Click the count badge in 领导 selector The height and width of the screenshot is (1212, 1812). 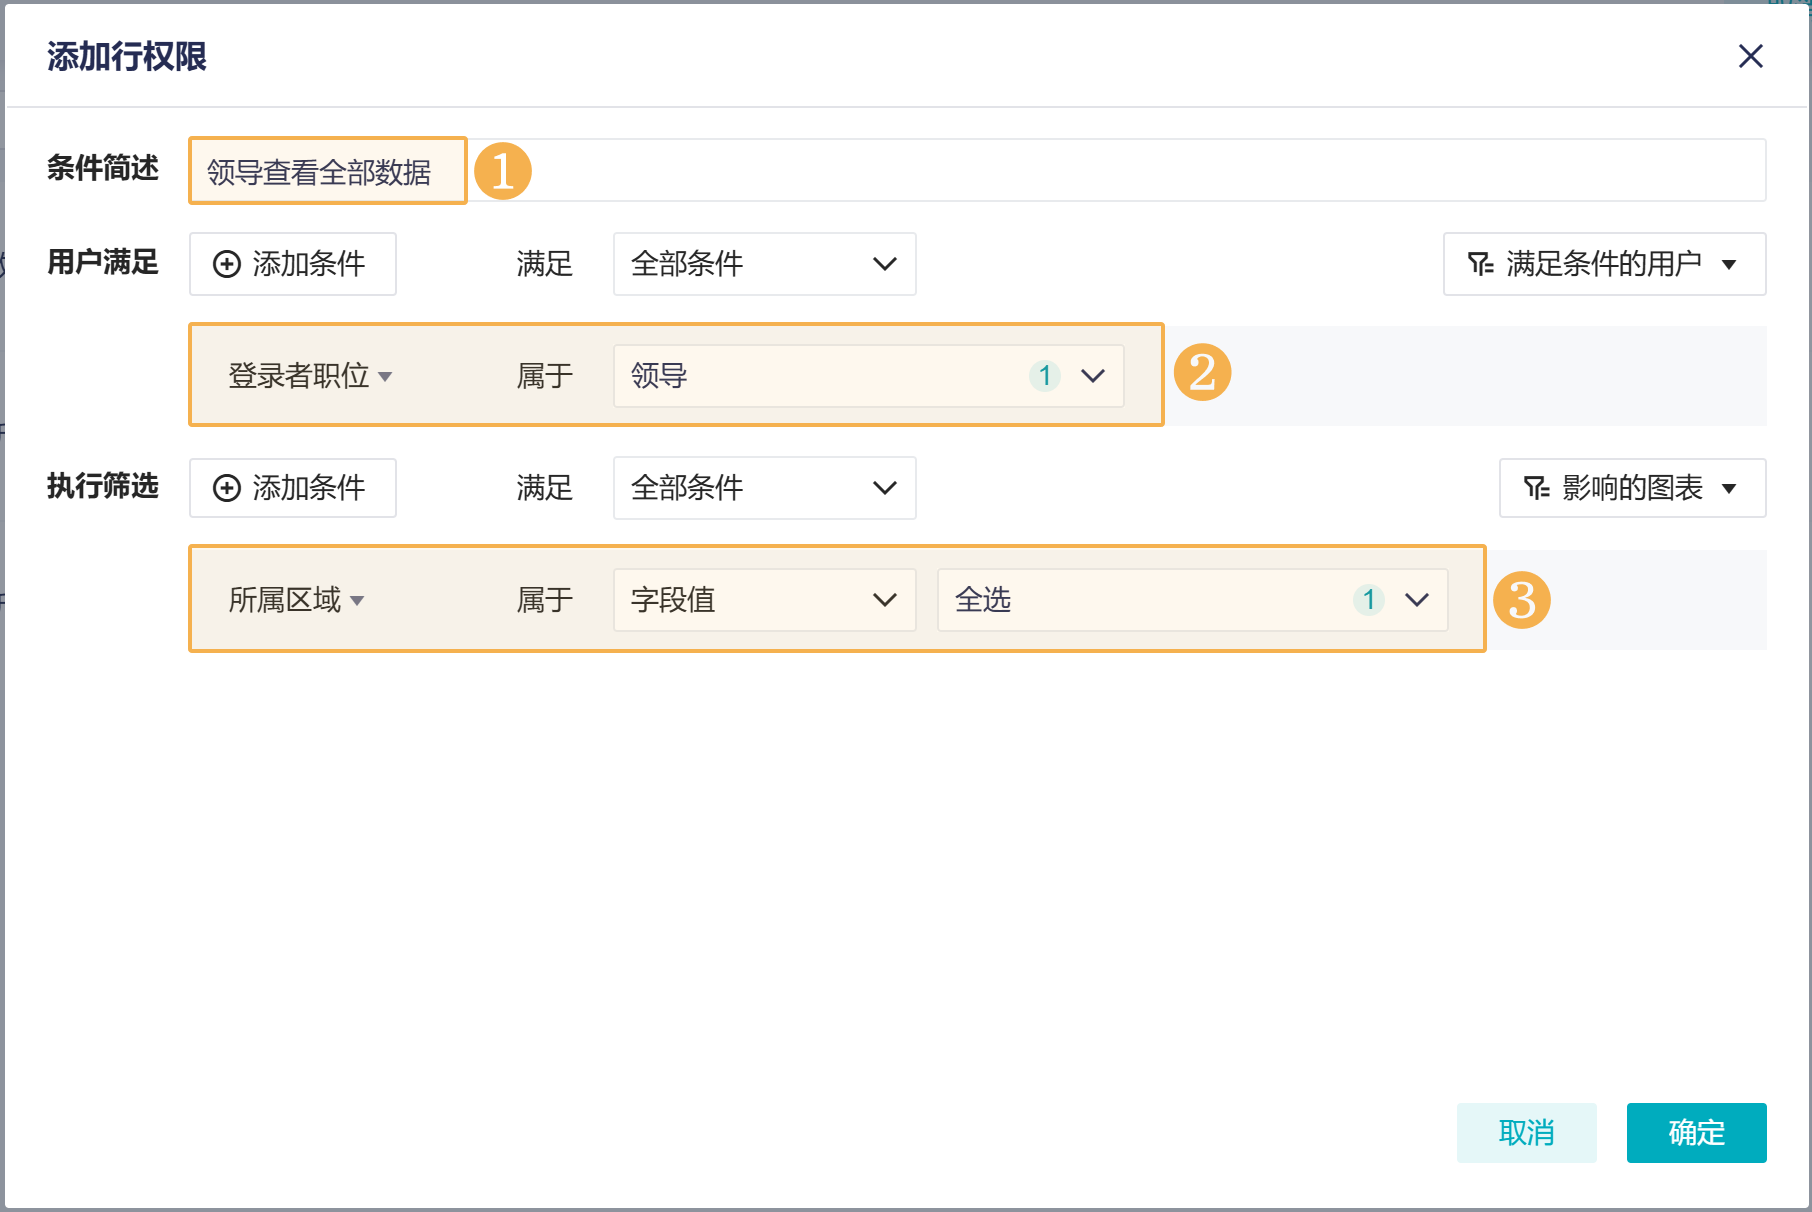coord(1044,376)
